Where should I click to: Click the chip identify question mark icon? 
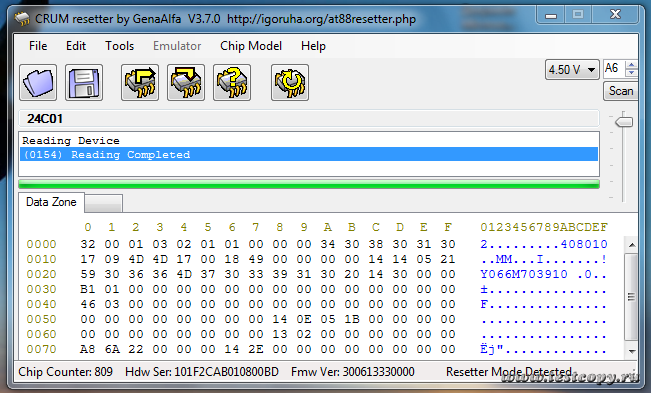(x=232, y=83)
